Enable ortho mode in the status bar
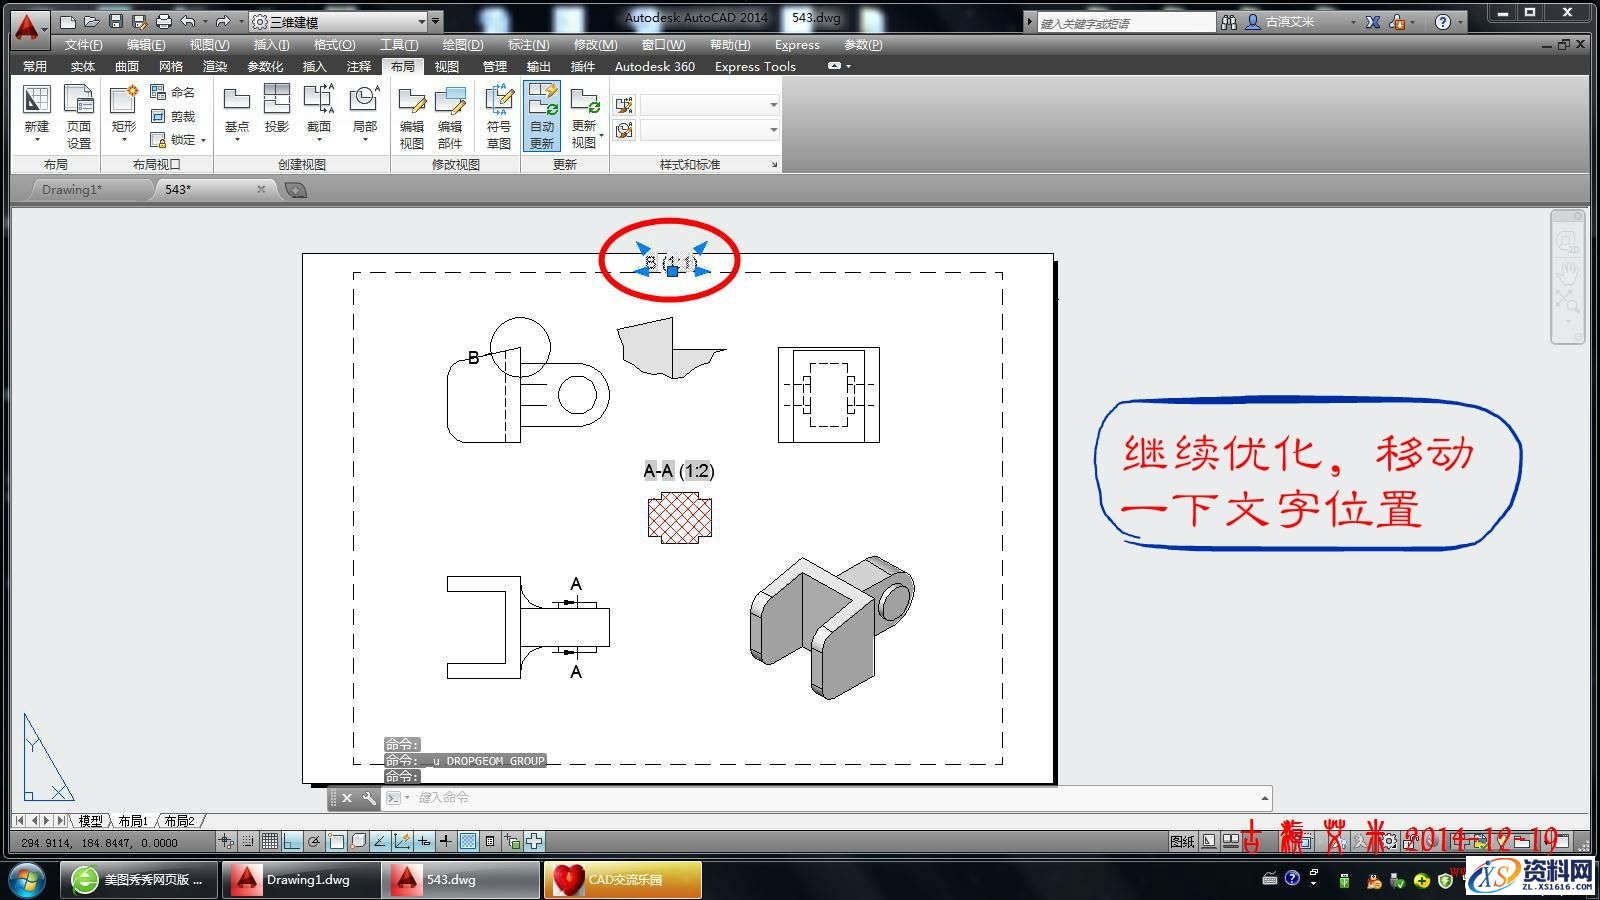The height and width of the screenshot is (900, 1600). [291, 841]
